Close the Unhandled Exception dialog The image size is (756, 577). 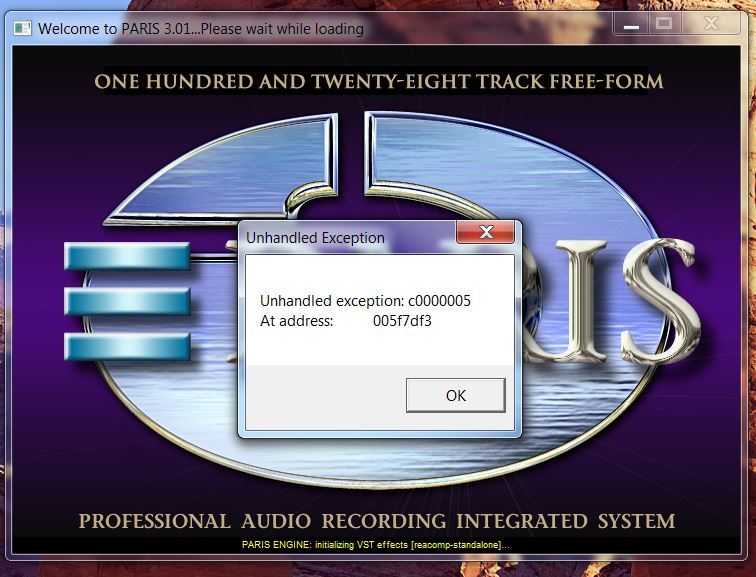point(486,232)
